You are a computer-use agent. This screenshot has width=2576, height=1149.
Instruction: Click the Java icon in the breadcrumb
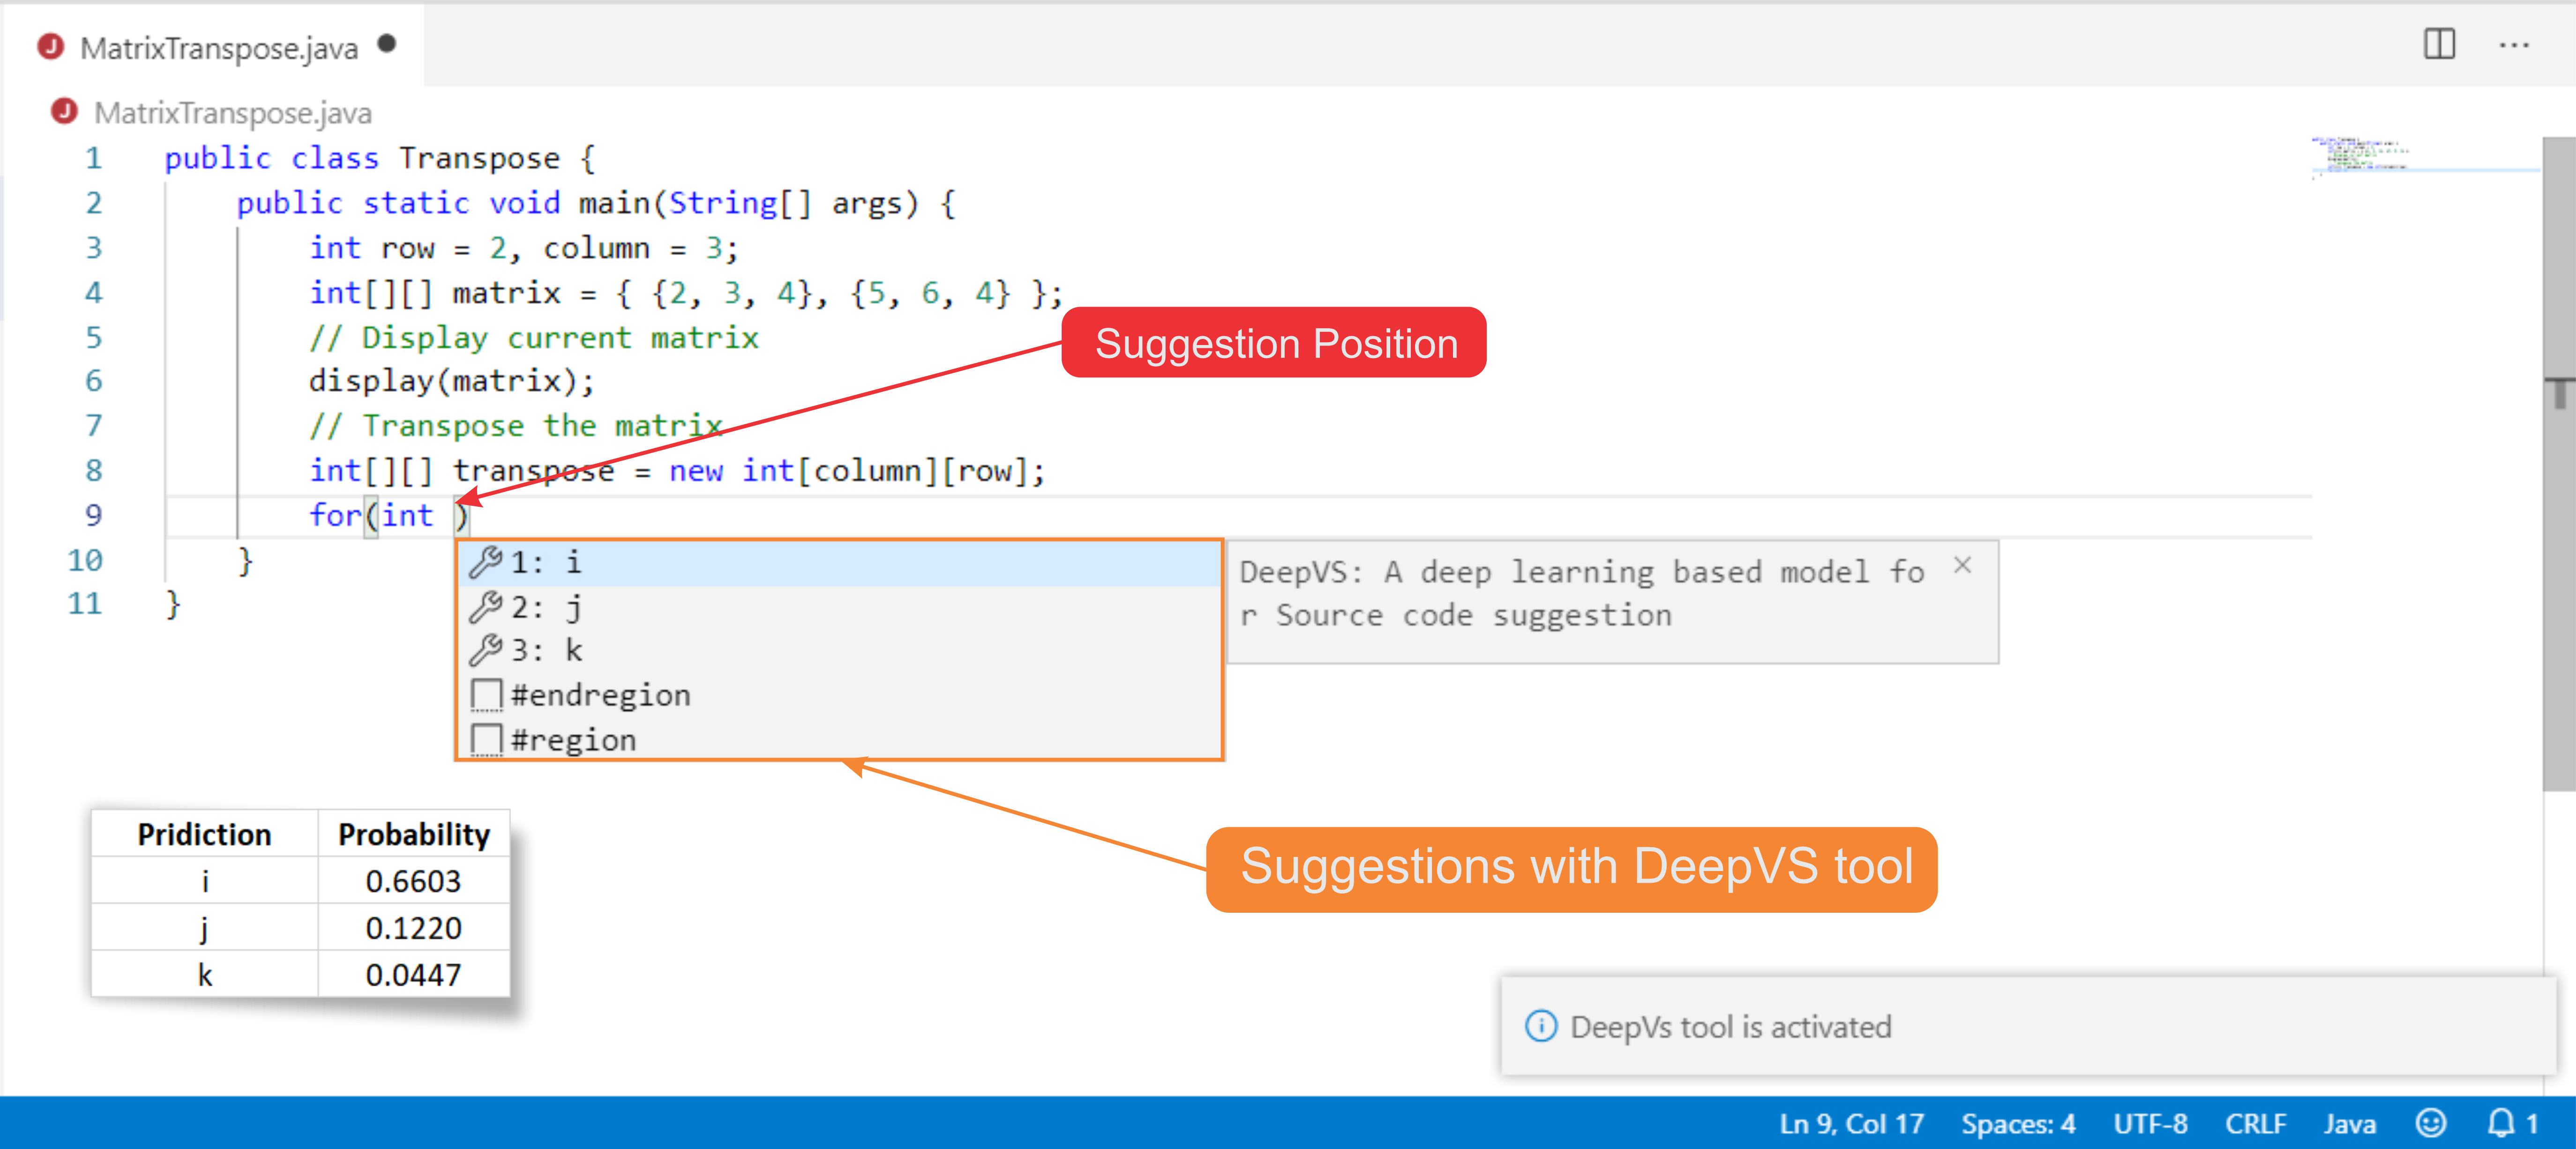tap(64, 111)
